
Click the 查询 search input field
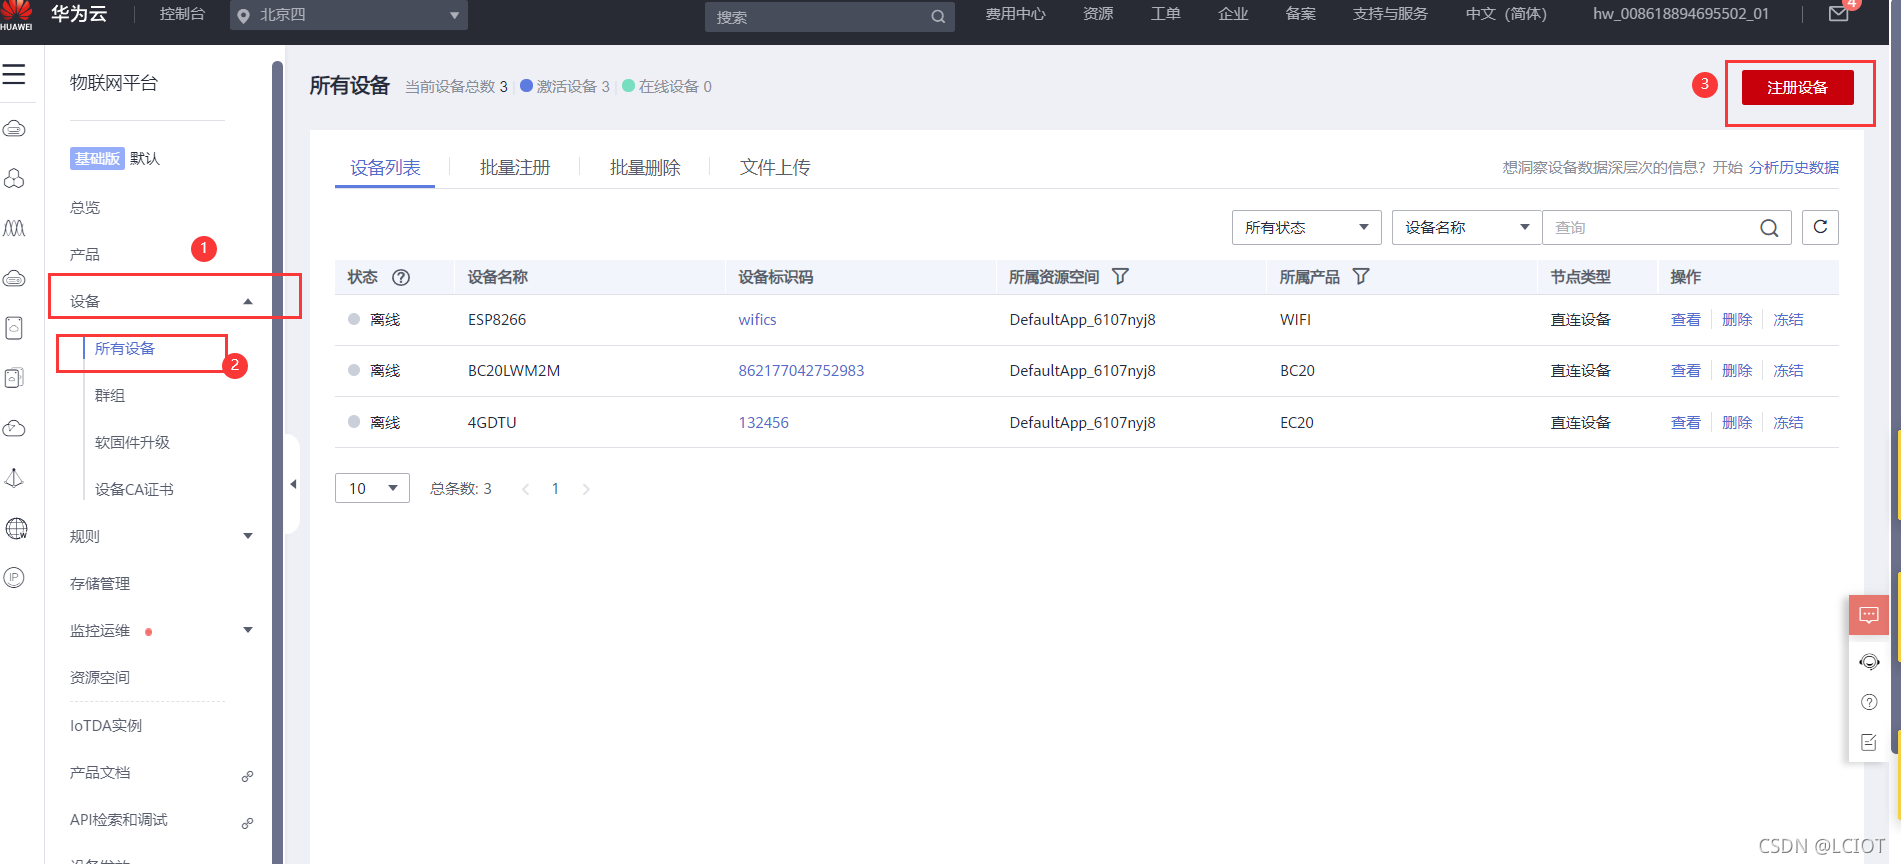pos(1650,227)
